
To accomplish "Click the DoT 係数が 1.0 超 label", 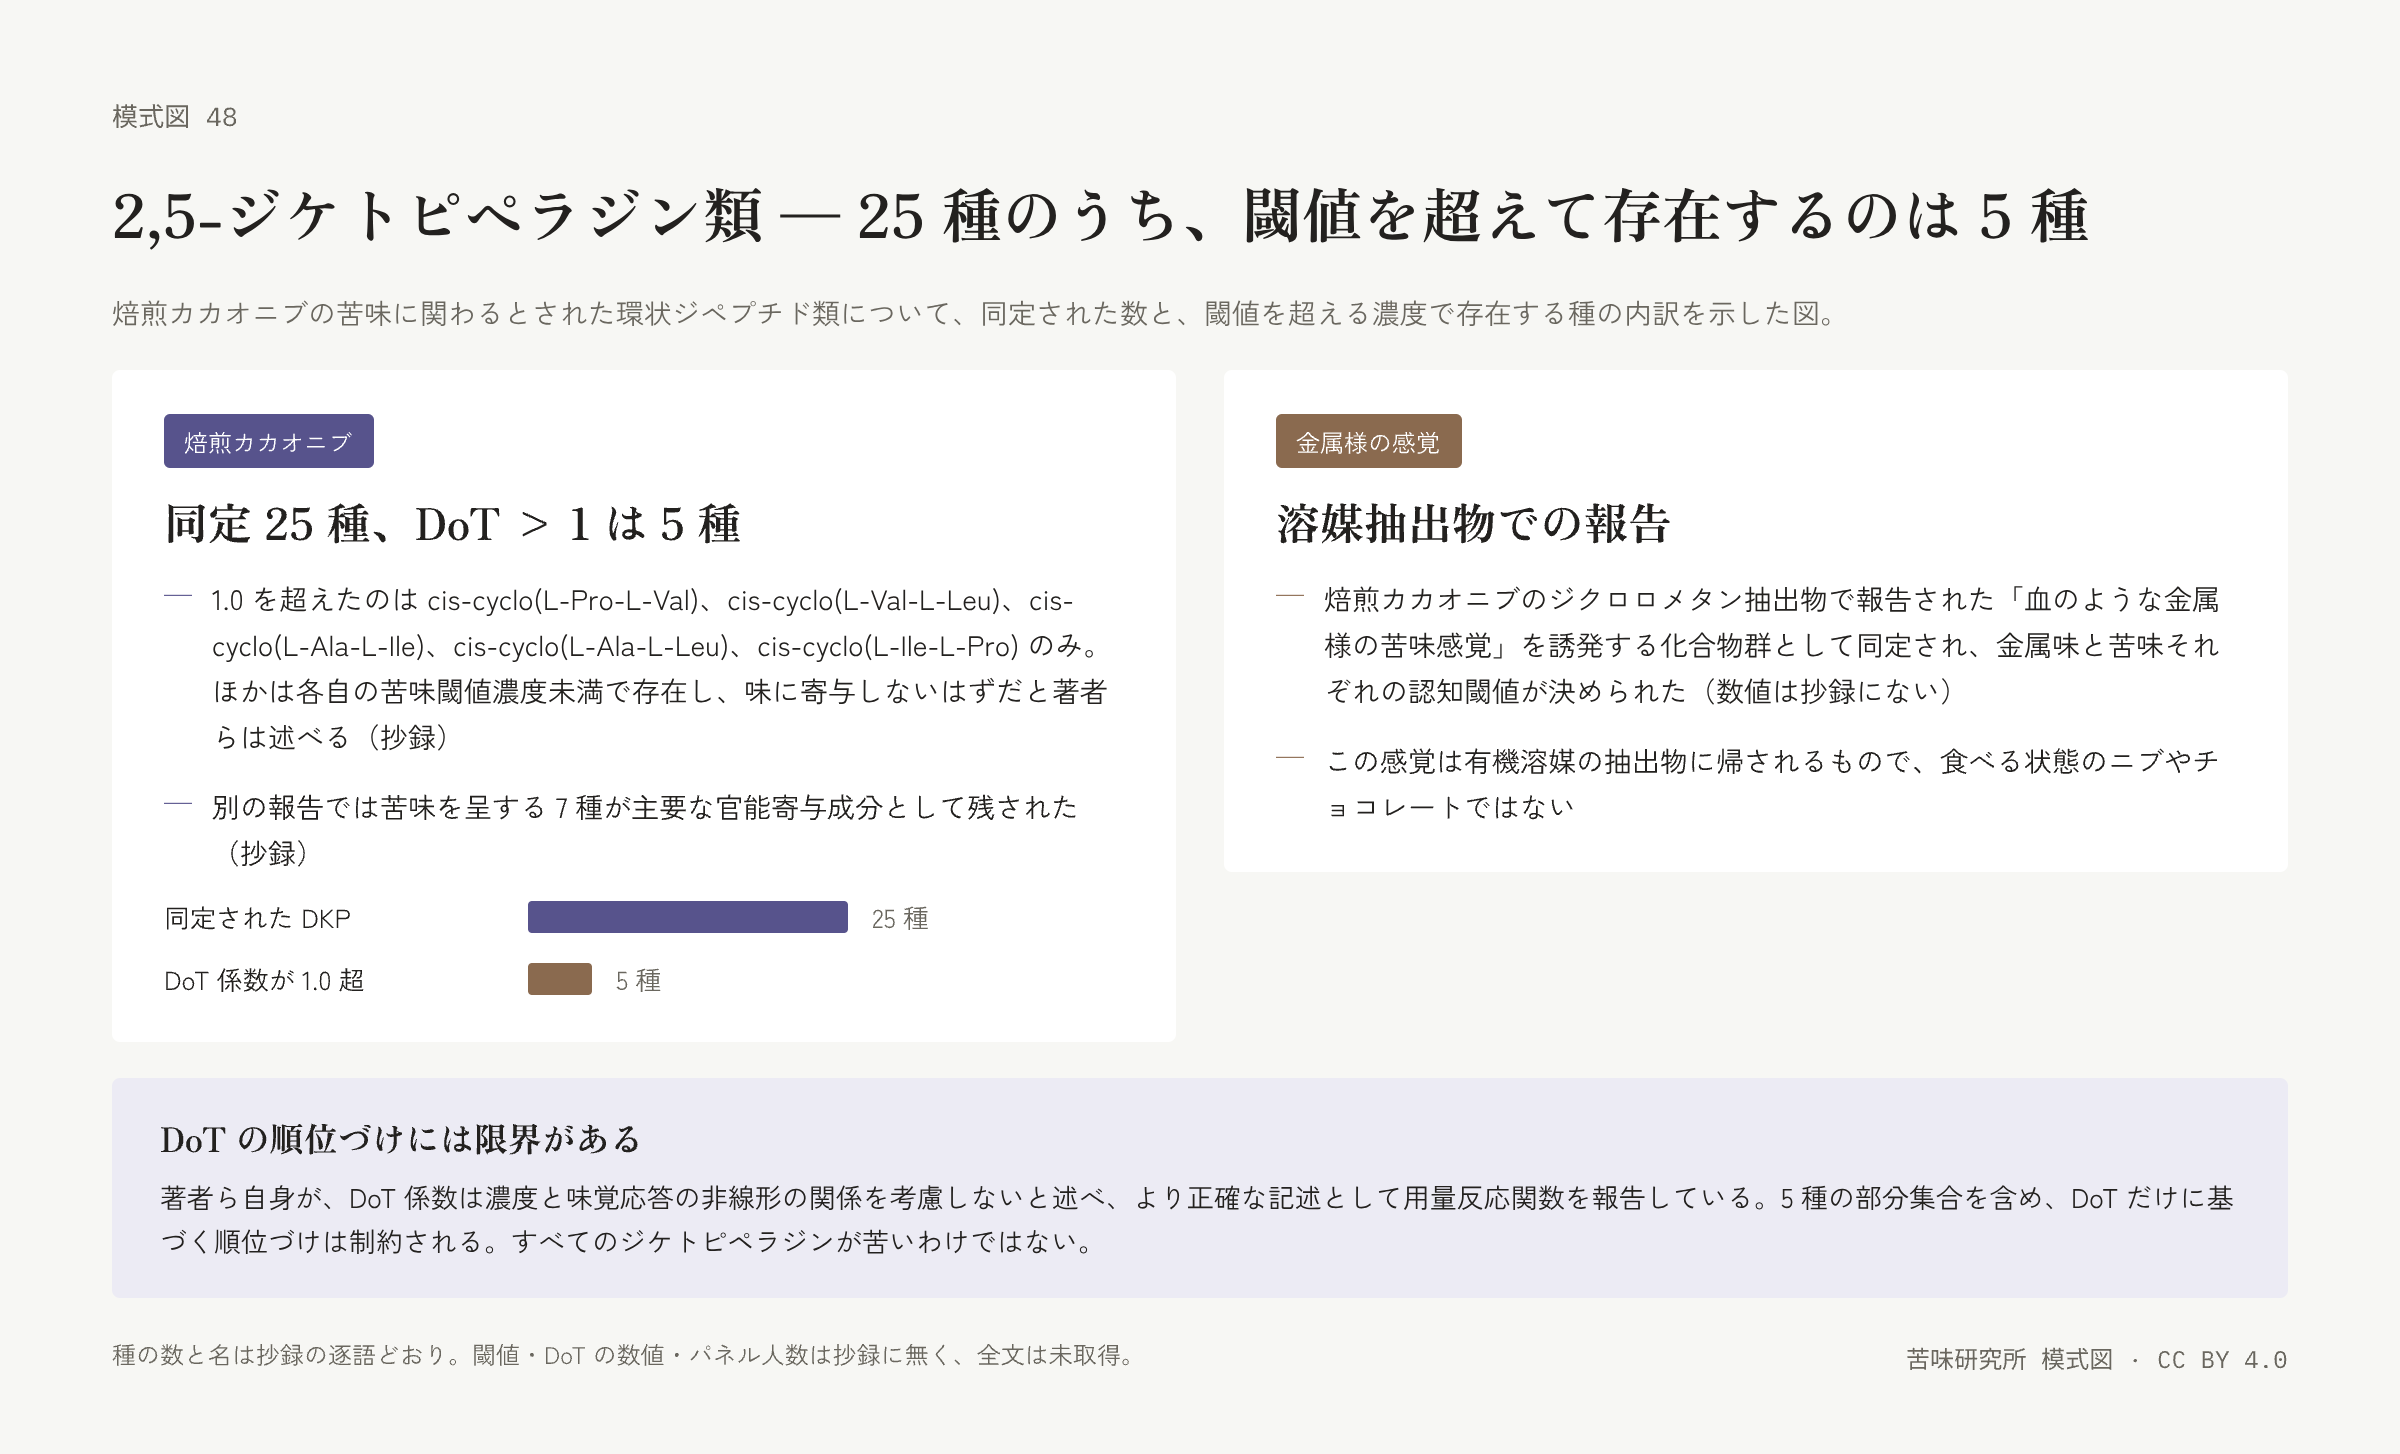I will point(264,980).
